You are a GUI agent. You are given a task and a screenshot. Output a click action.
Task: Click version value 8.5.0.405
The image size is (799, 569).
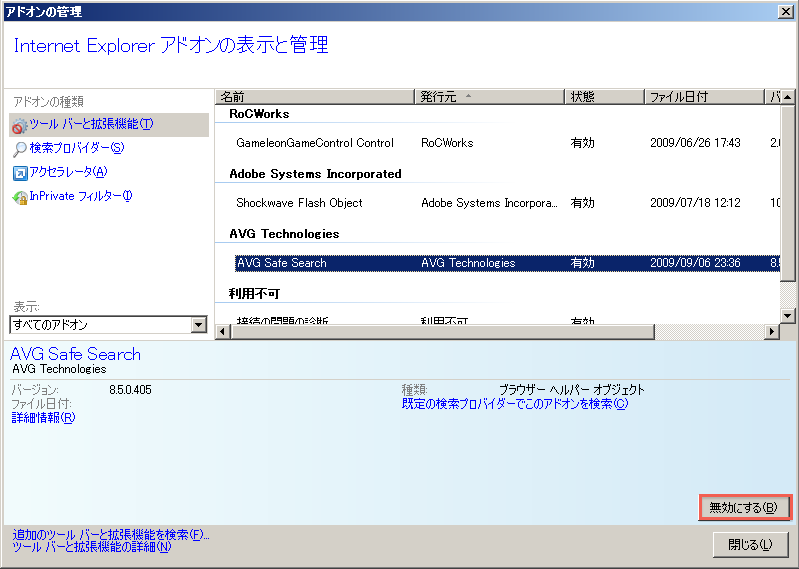130,390
